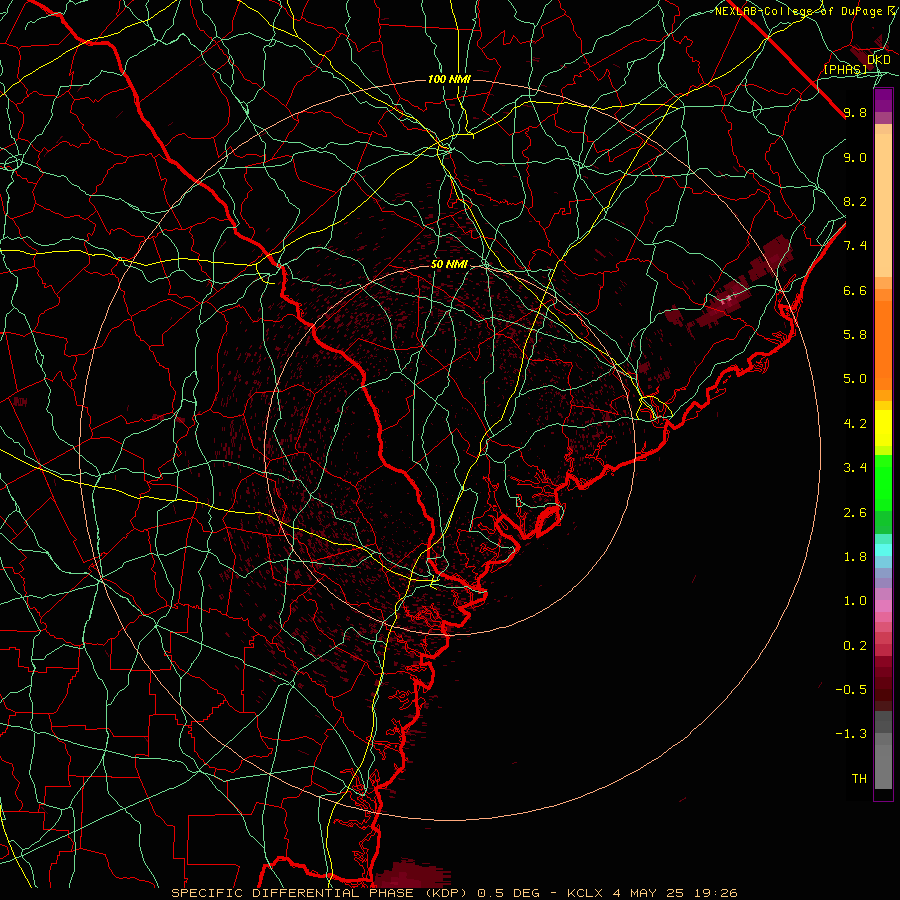The width and height of the screenshot is (900, 900).
Task: Click the 5.0 scale value
Action: [x=855, y=379]
